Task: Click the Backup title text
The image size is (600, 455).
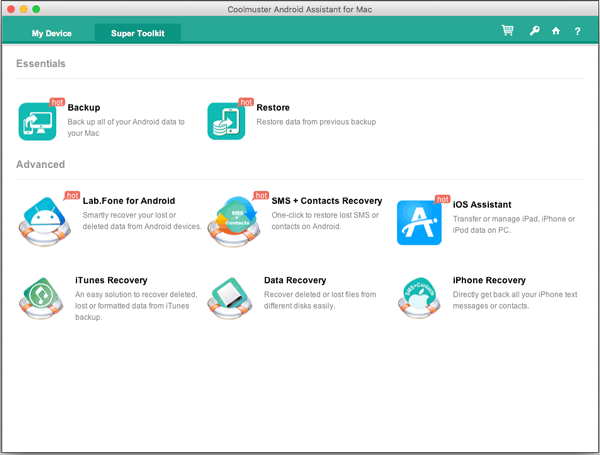Action: tap(84, 108)
